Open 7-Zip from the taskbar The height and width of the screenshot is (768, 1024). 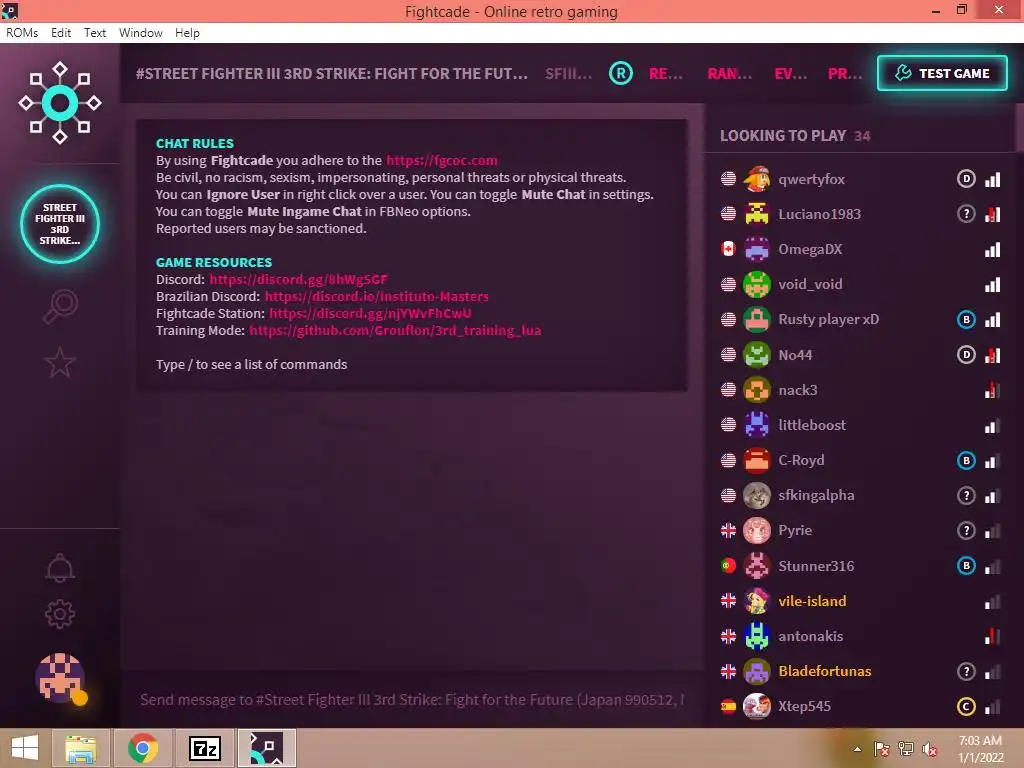coord(205,748)
